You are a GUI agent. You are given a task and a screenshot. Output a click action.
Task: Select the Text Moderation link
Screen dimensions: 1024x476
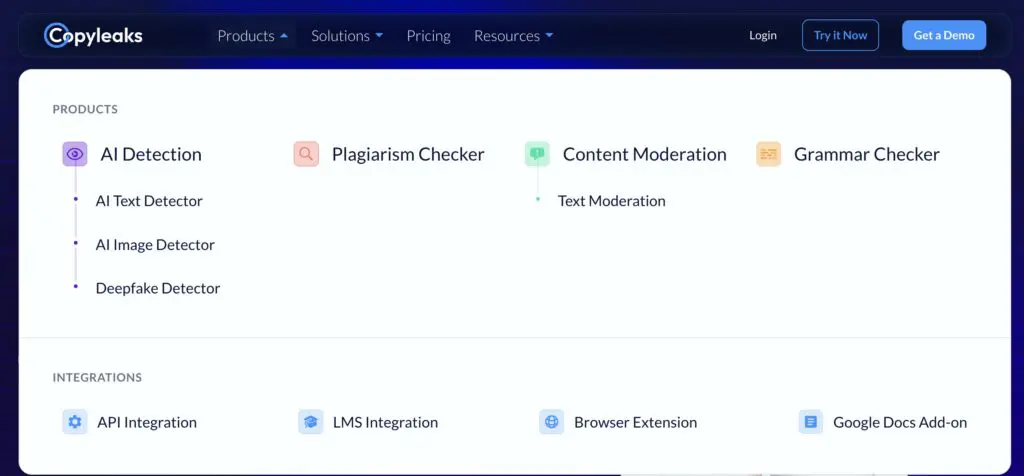pyautogui.click(x=611, y=201)
